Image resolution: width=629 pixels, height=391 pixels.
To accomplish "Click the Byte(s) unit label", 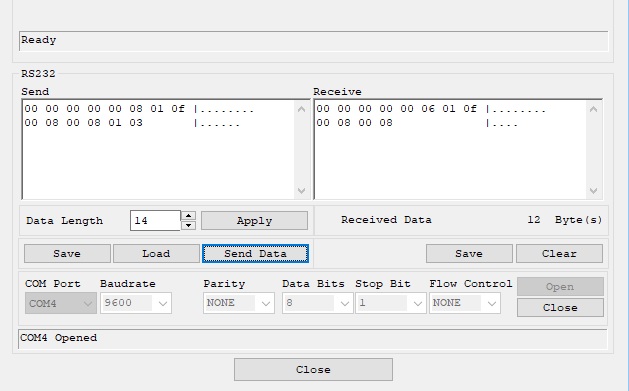I will coord(578,220).
